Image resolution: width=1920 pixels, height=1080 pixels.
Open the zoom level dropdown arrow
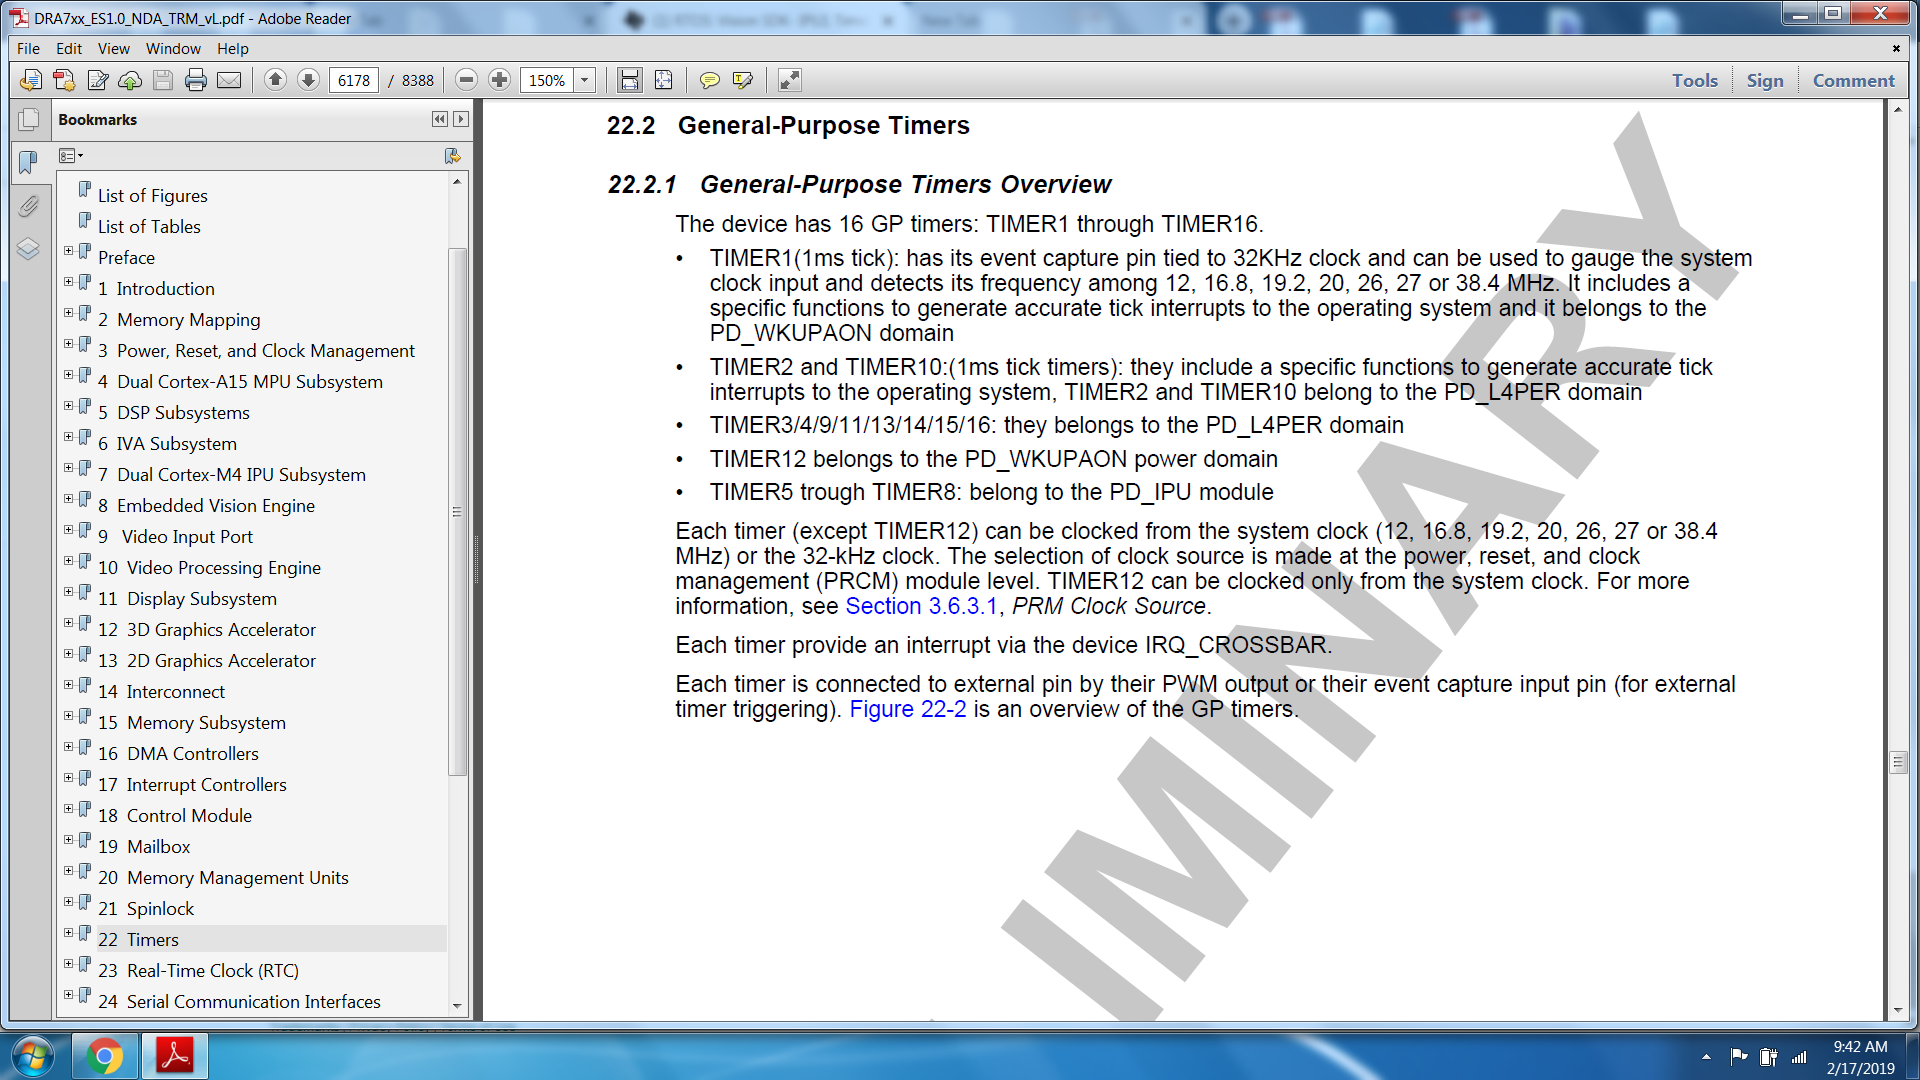585,80
